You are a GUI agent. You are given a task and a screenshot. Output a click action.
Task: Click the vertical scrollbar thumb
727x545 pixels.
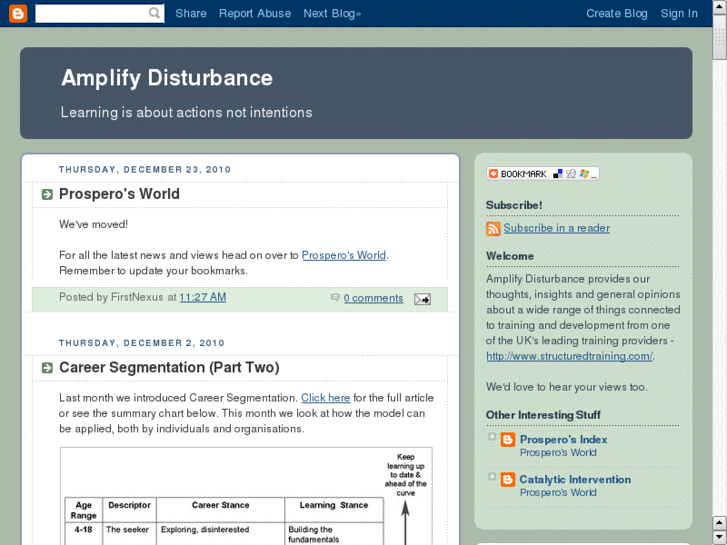point(719,37)
